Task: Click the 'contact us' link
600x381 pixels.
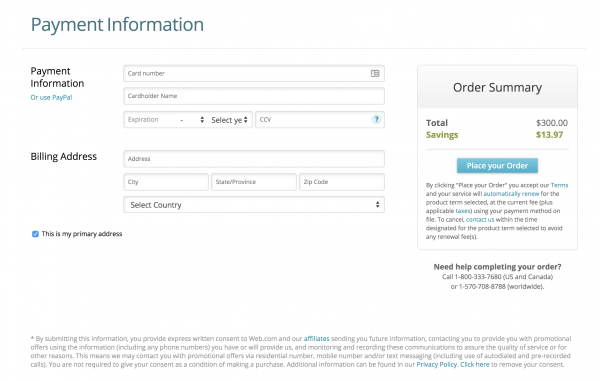Action: (x=480, y=220)
